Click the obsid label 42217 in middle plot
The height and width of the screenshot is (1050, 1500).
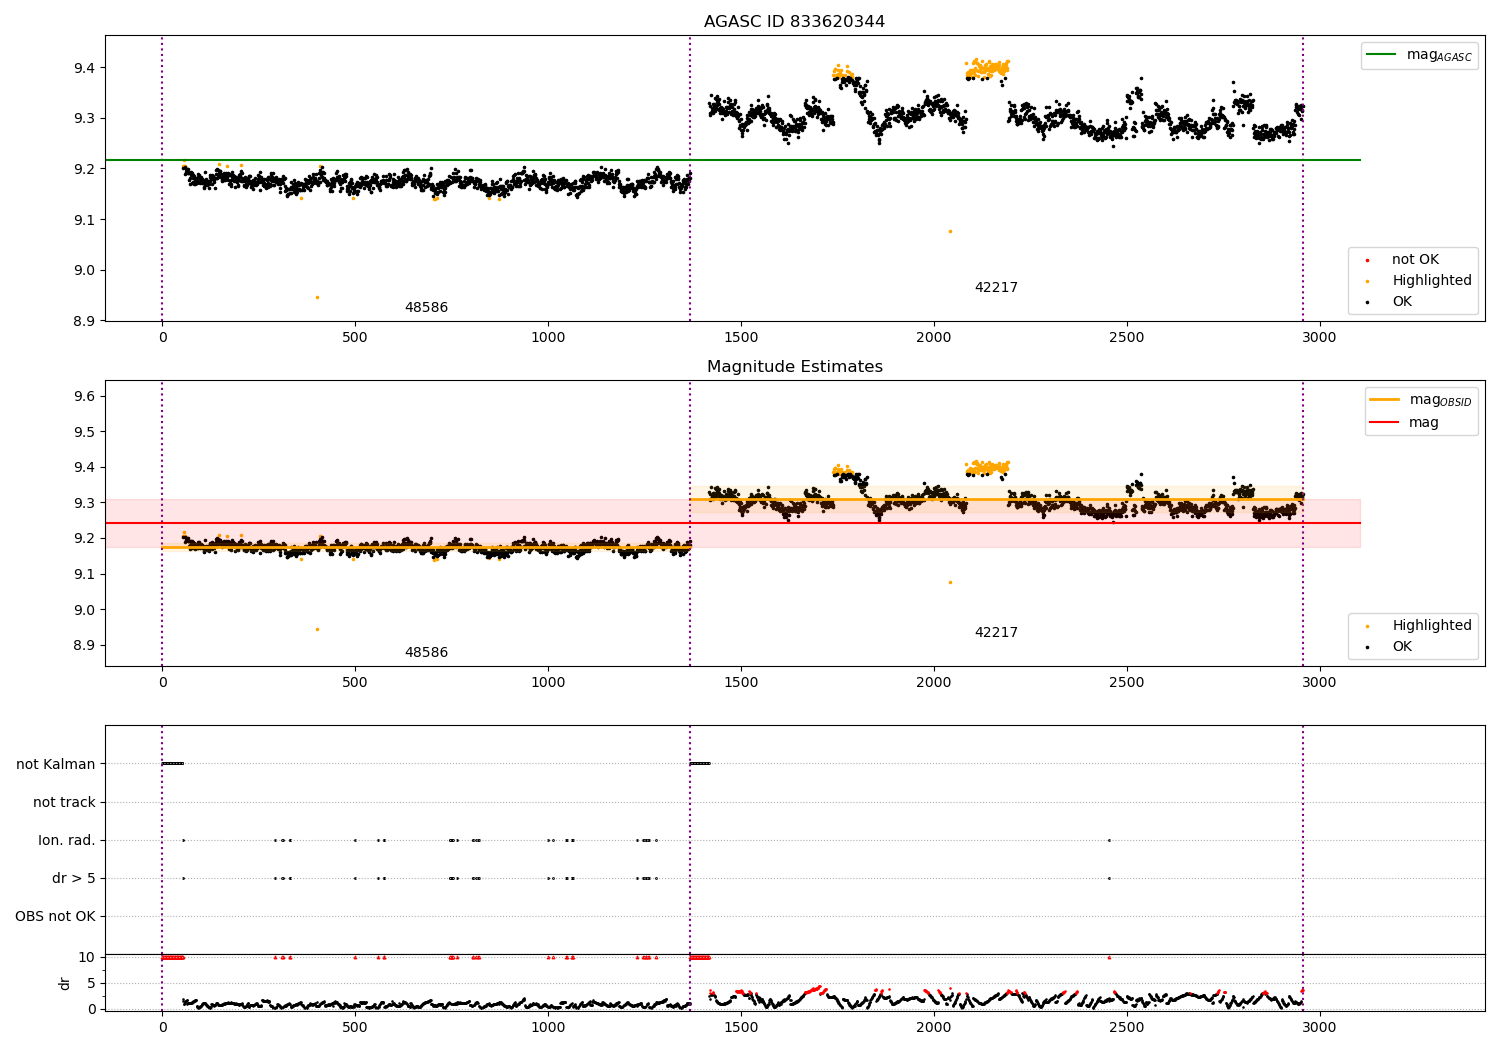996,633
